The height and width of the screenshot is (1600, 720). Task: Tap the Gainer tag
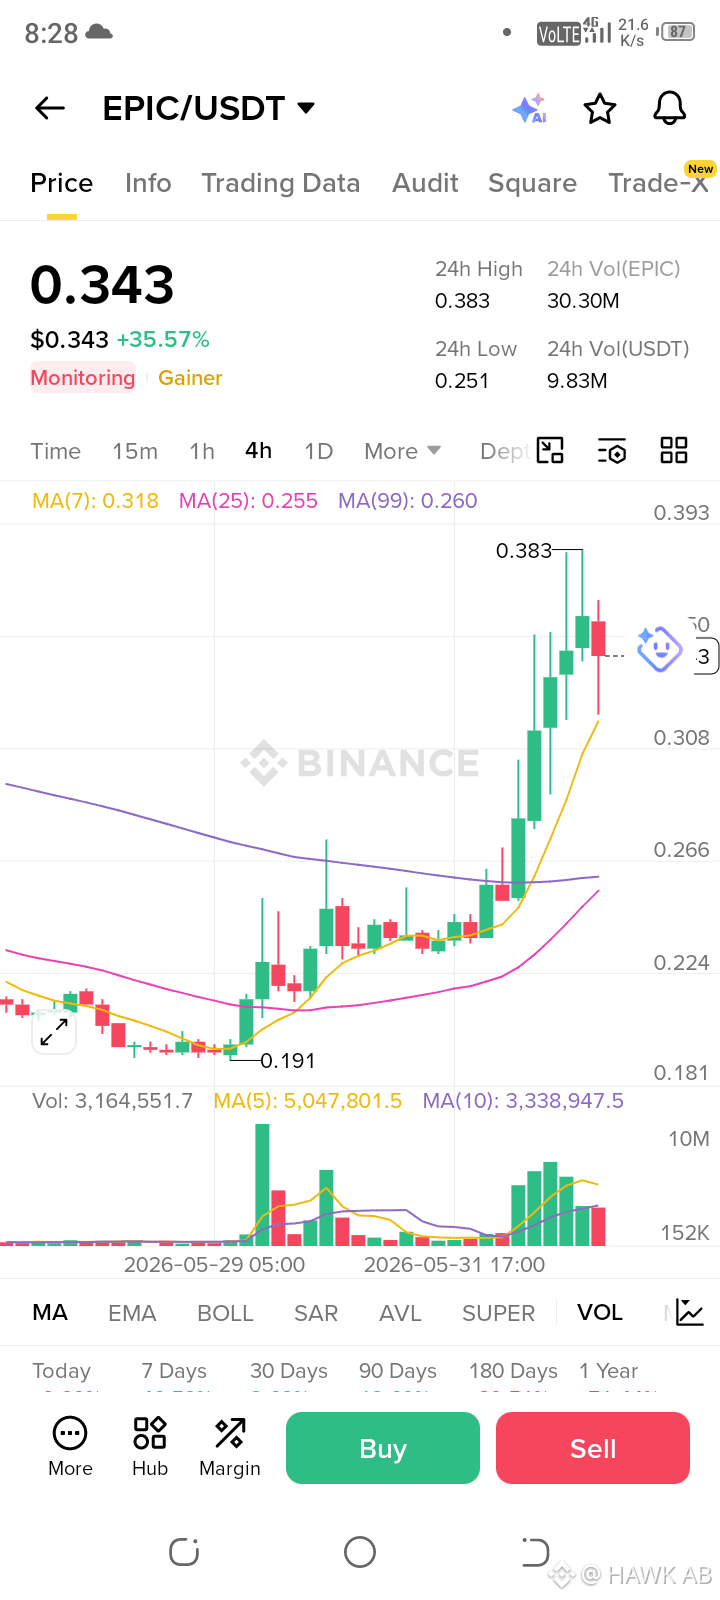190,378
